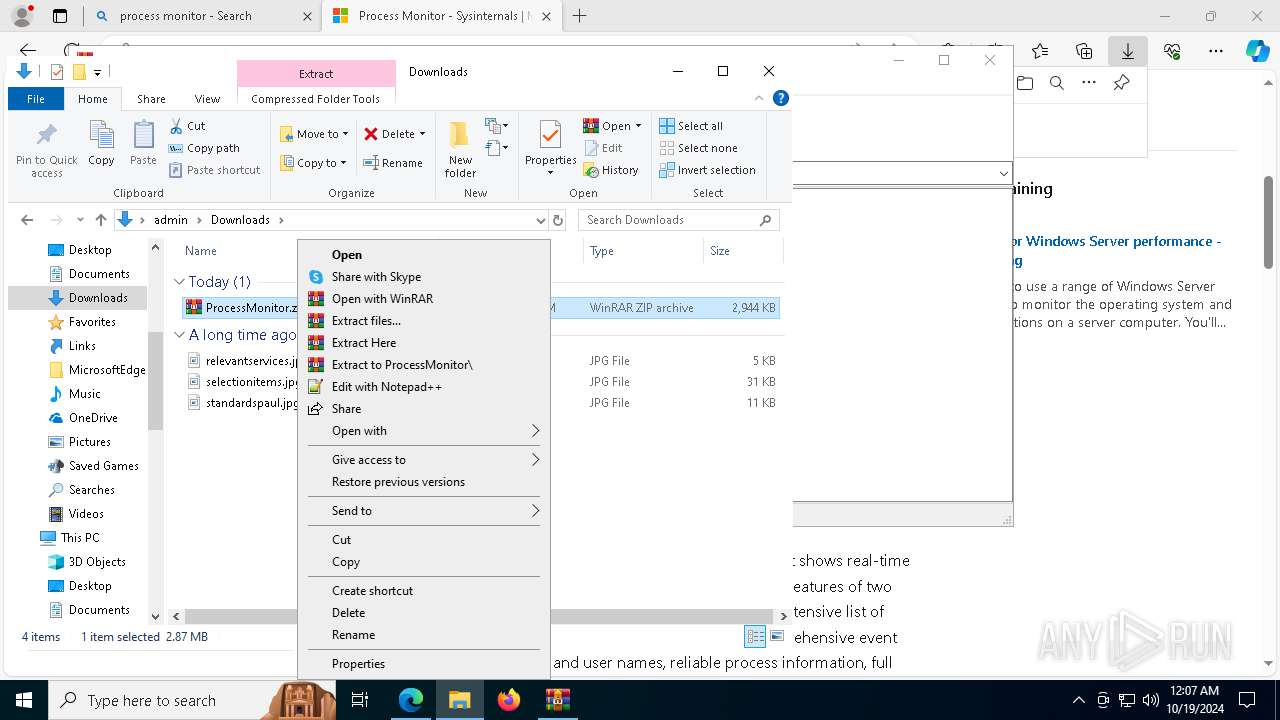
Task: Collapse the A long time ago group
Action: [179, 335]
